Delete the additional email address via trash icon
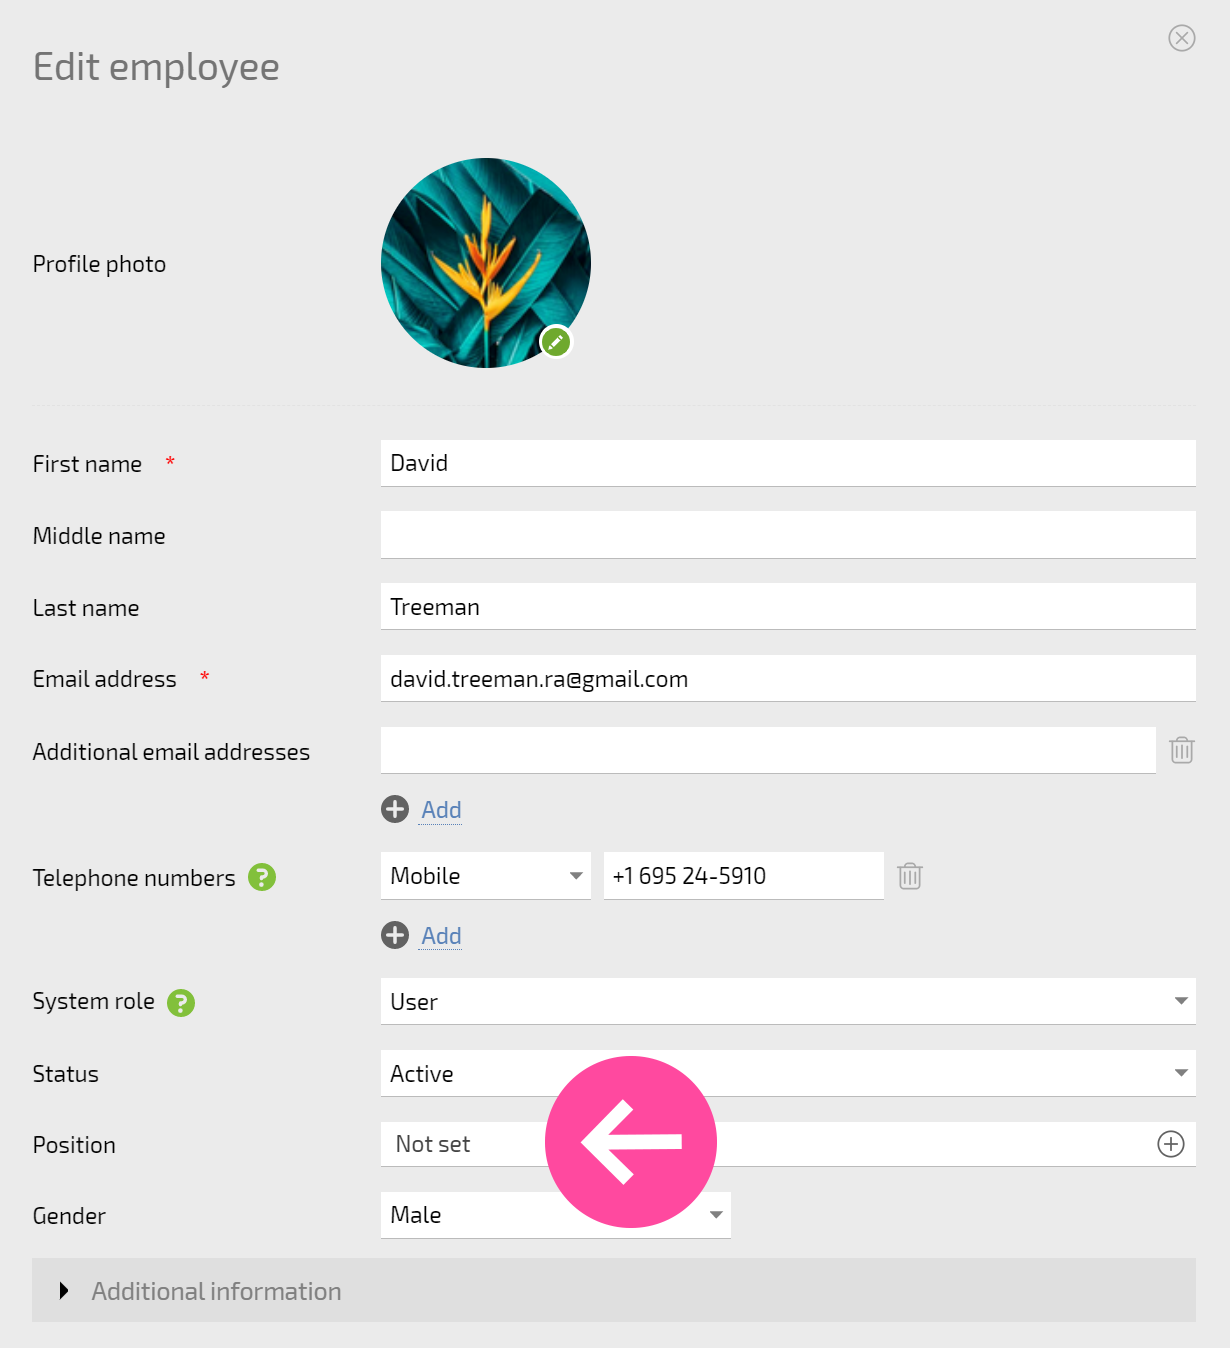 (1182, 750)
